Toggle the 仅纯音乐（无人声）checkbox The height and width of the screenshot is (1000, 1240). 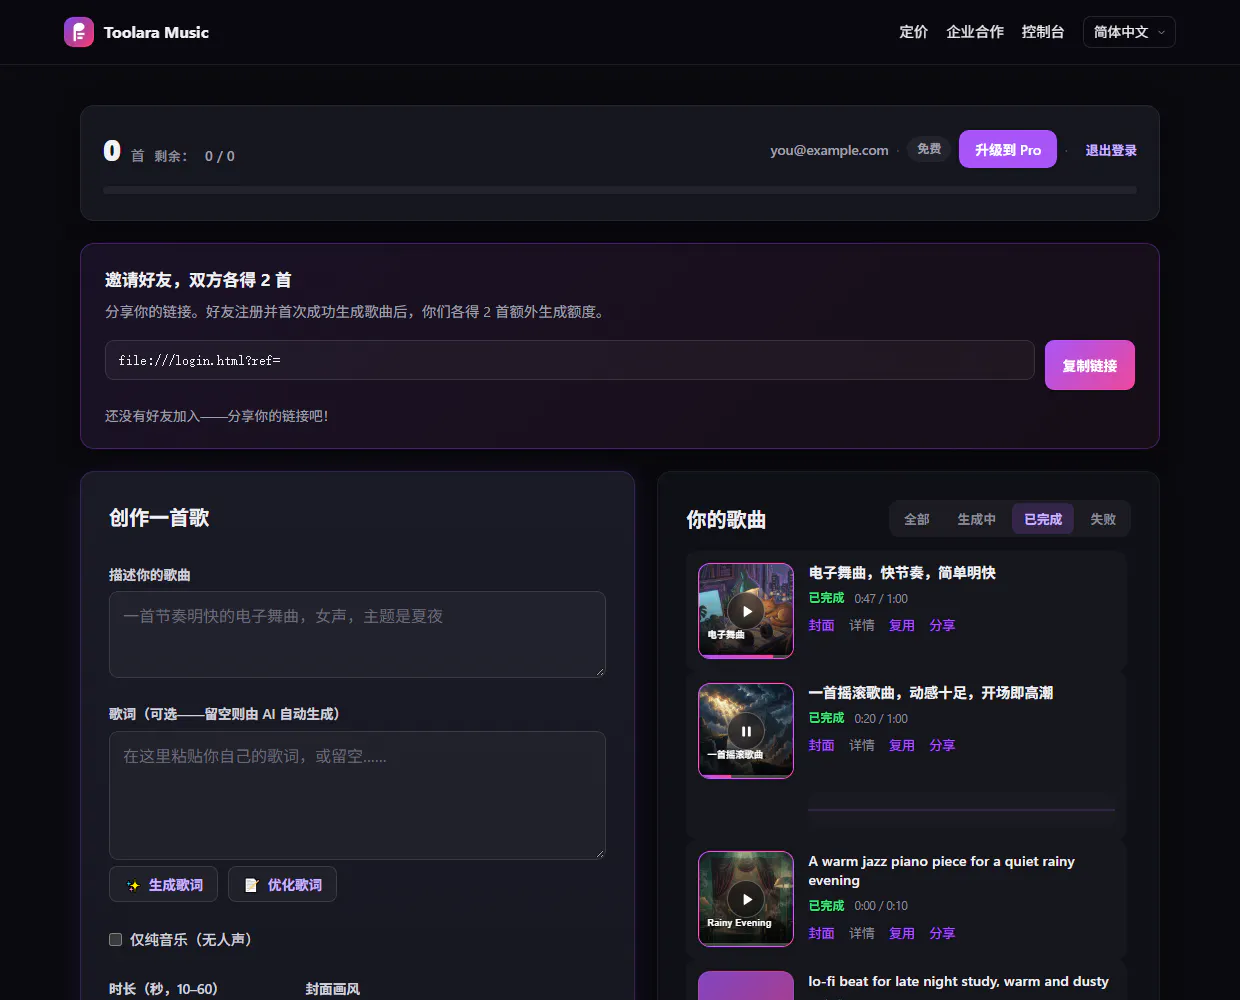click(115, 939)
